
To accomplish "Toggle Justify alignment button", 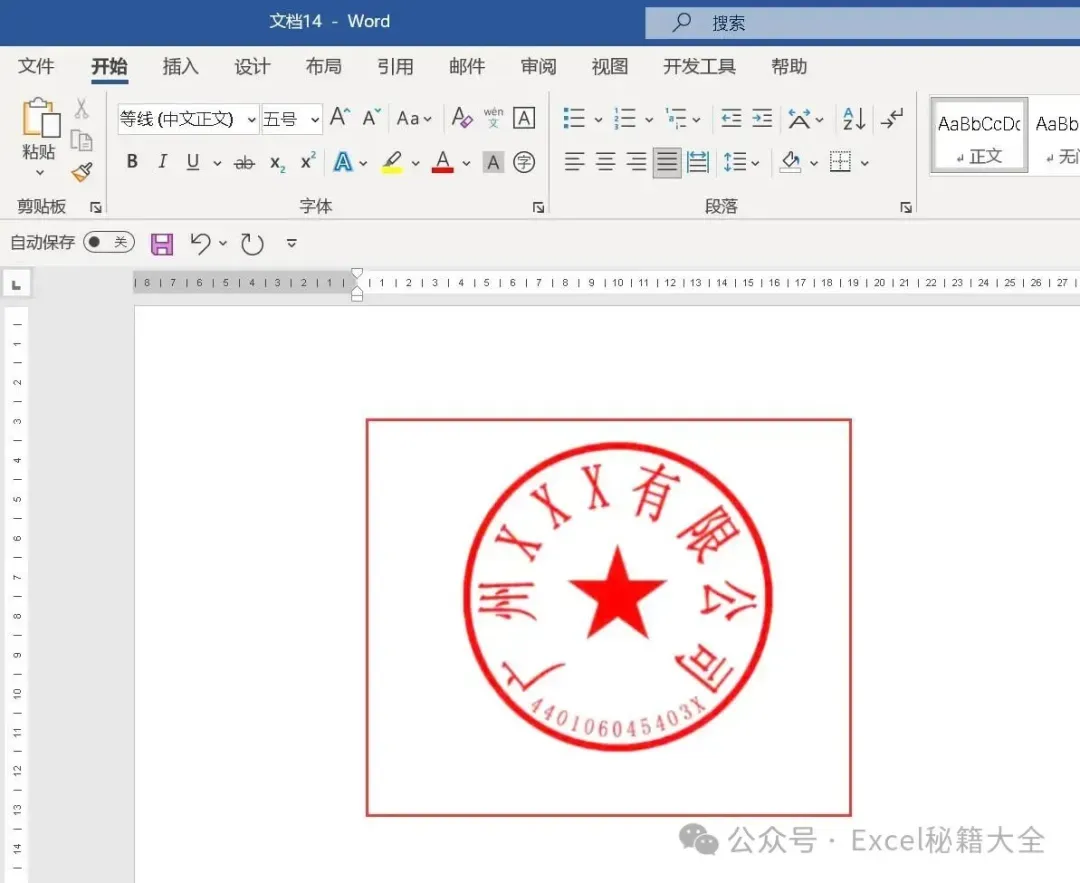I will pyautogui.click(x=667, y=163).
